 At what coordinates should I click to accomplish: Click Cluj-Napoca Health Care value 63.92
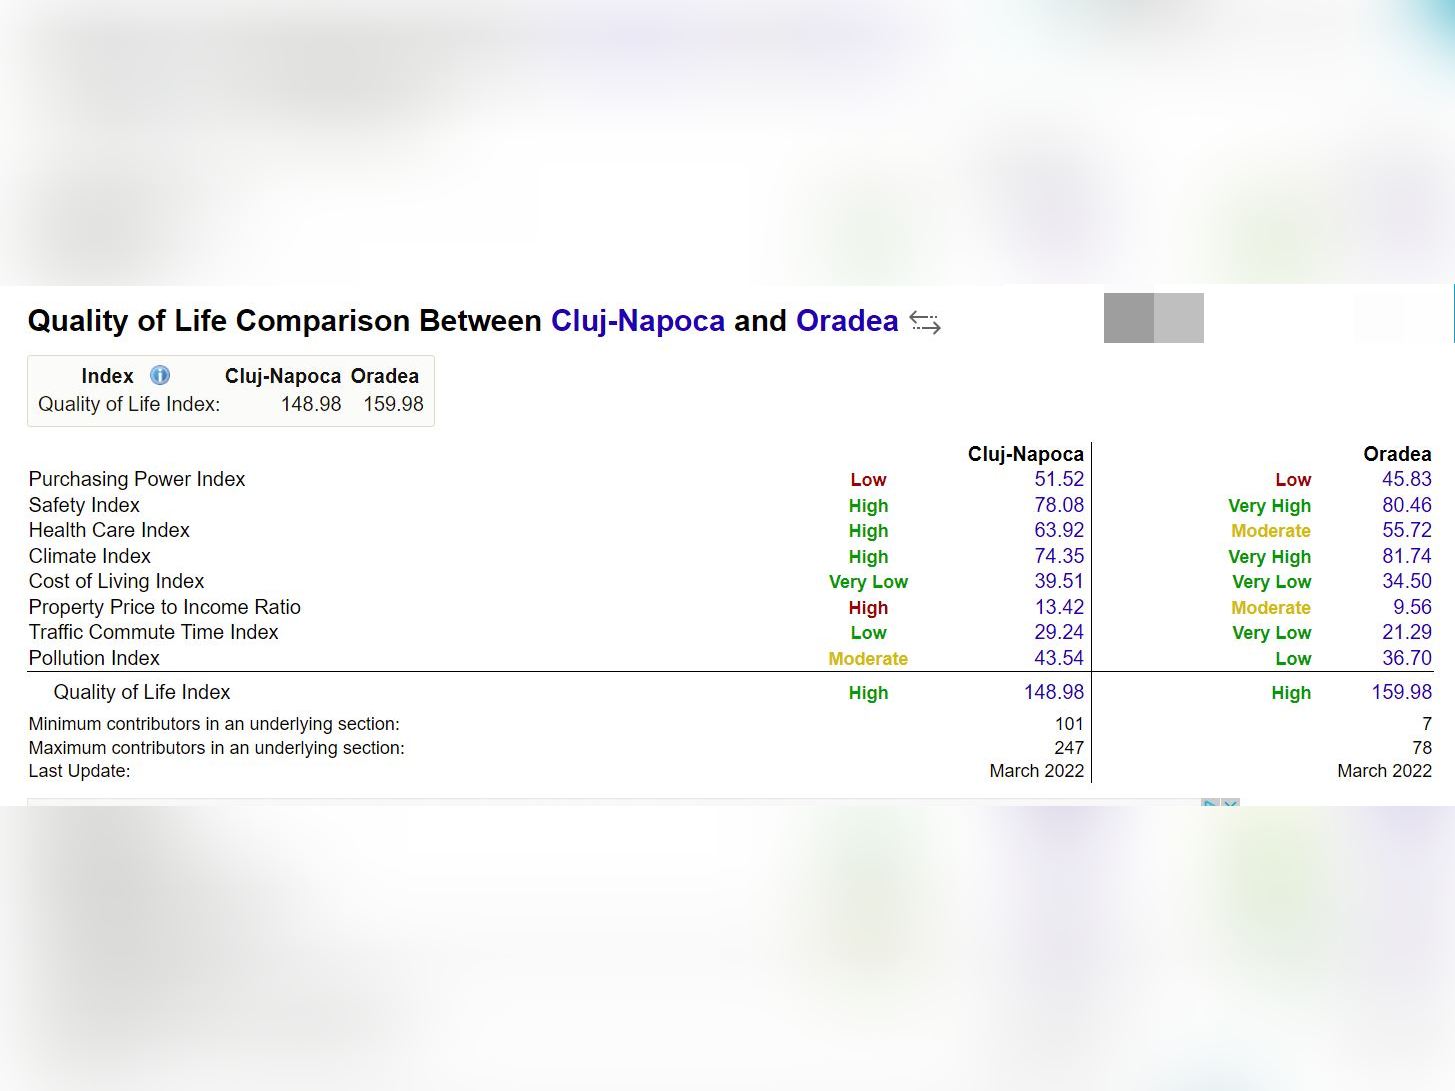pos(1058,531)
